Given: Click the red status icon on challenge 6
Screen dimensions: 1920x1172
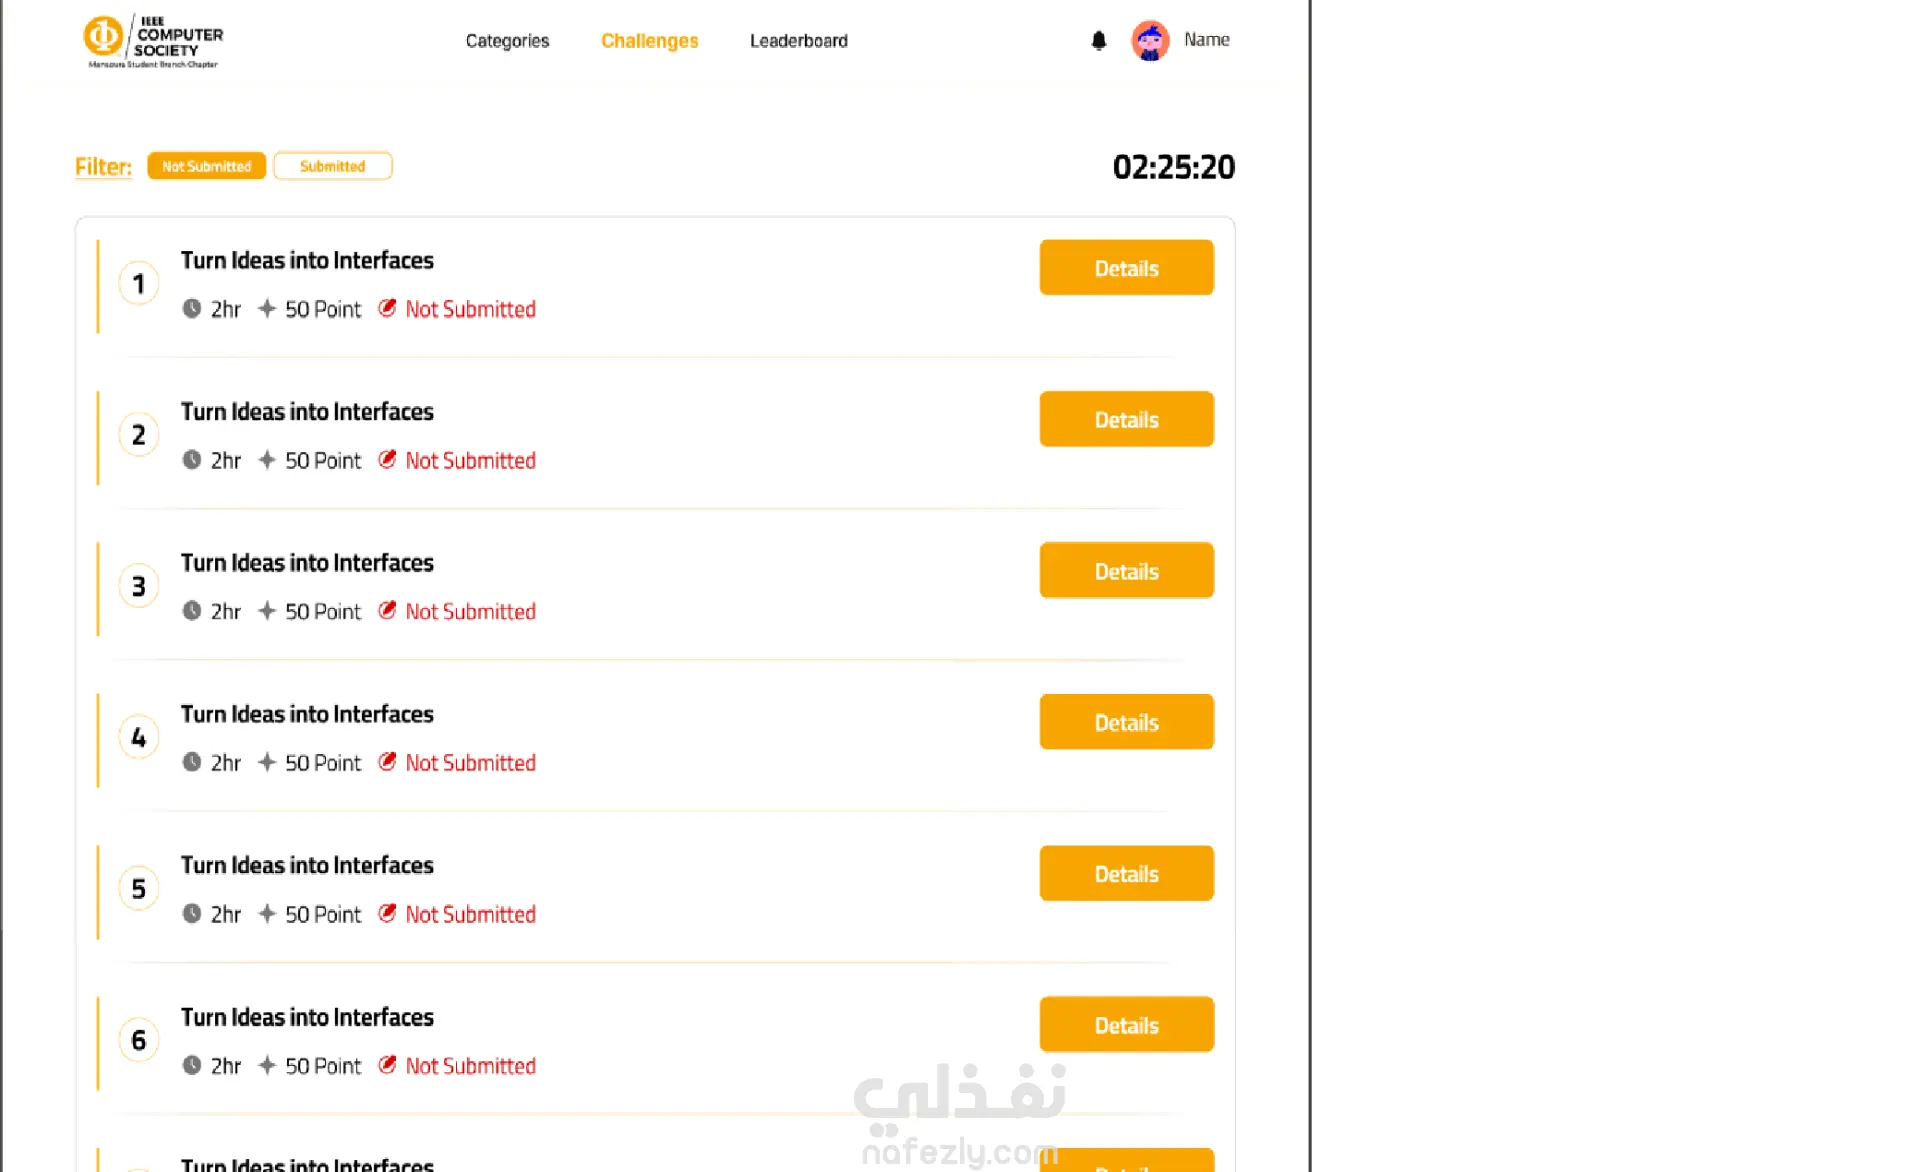Looking at the screenshot, I should click(x=387, y=1065).
